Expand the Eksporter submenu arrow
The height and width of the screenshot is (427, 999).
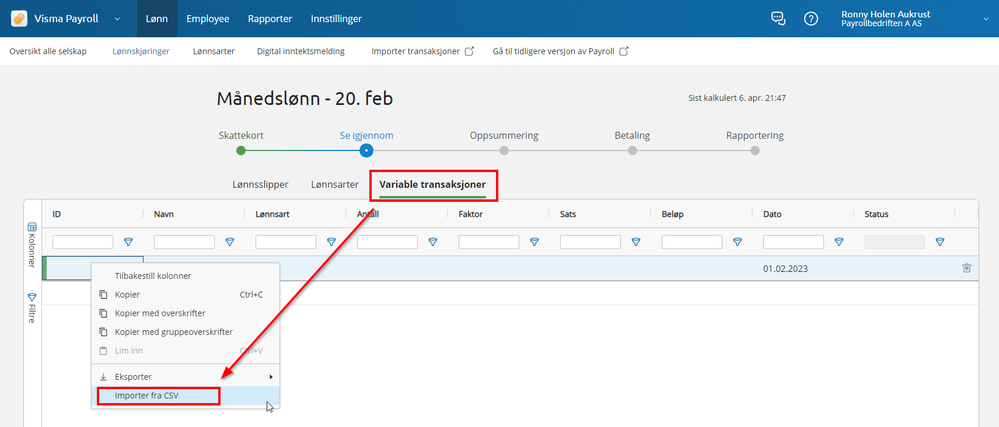click(x=272, y=377)
